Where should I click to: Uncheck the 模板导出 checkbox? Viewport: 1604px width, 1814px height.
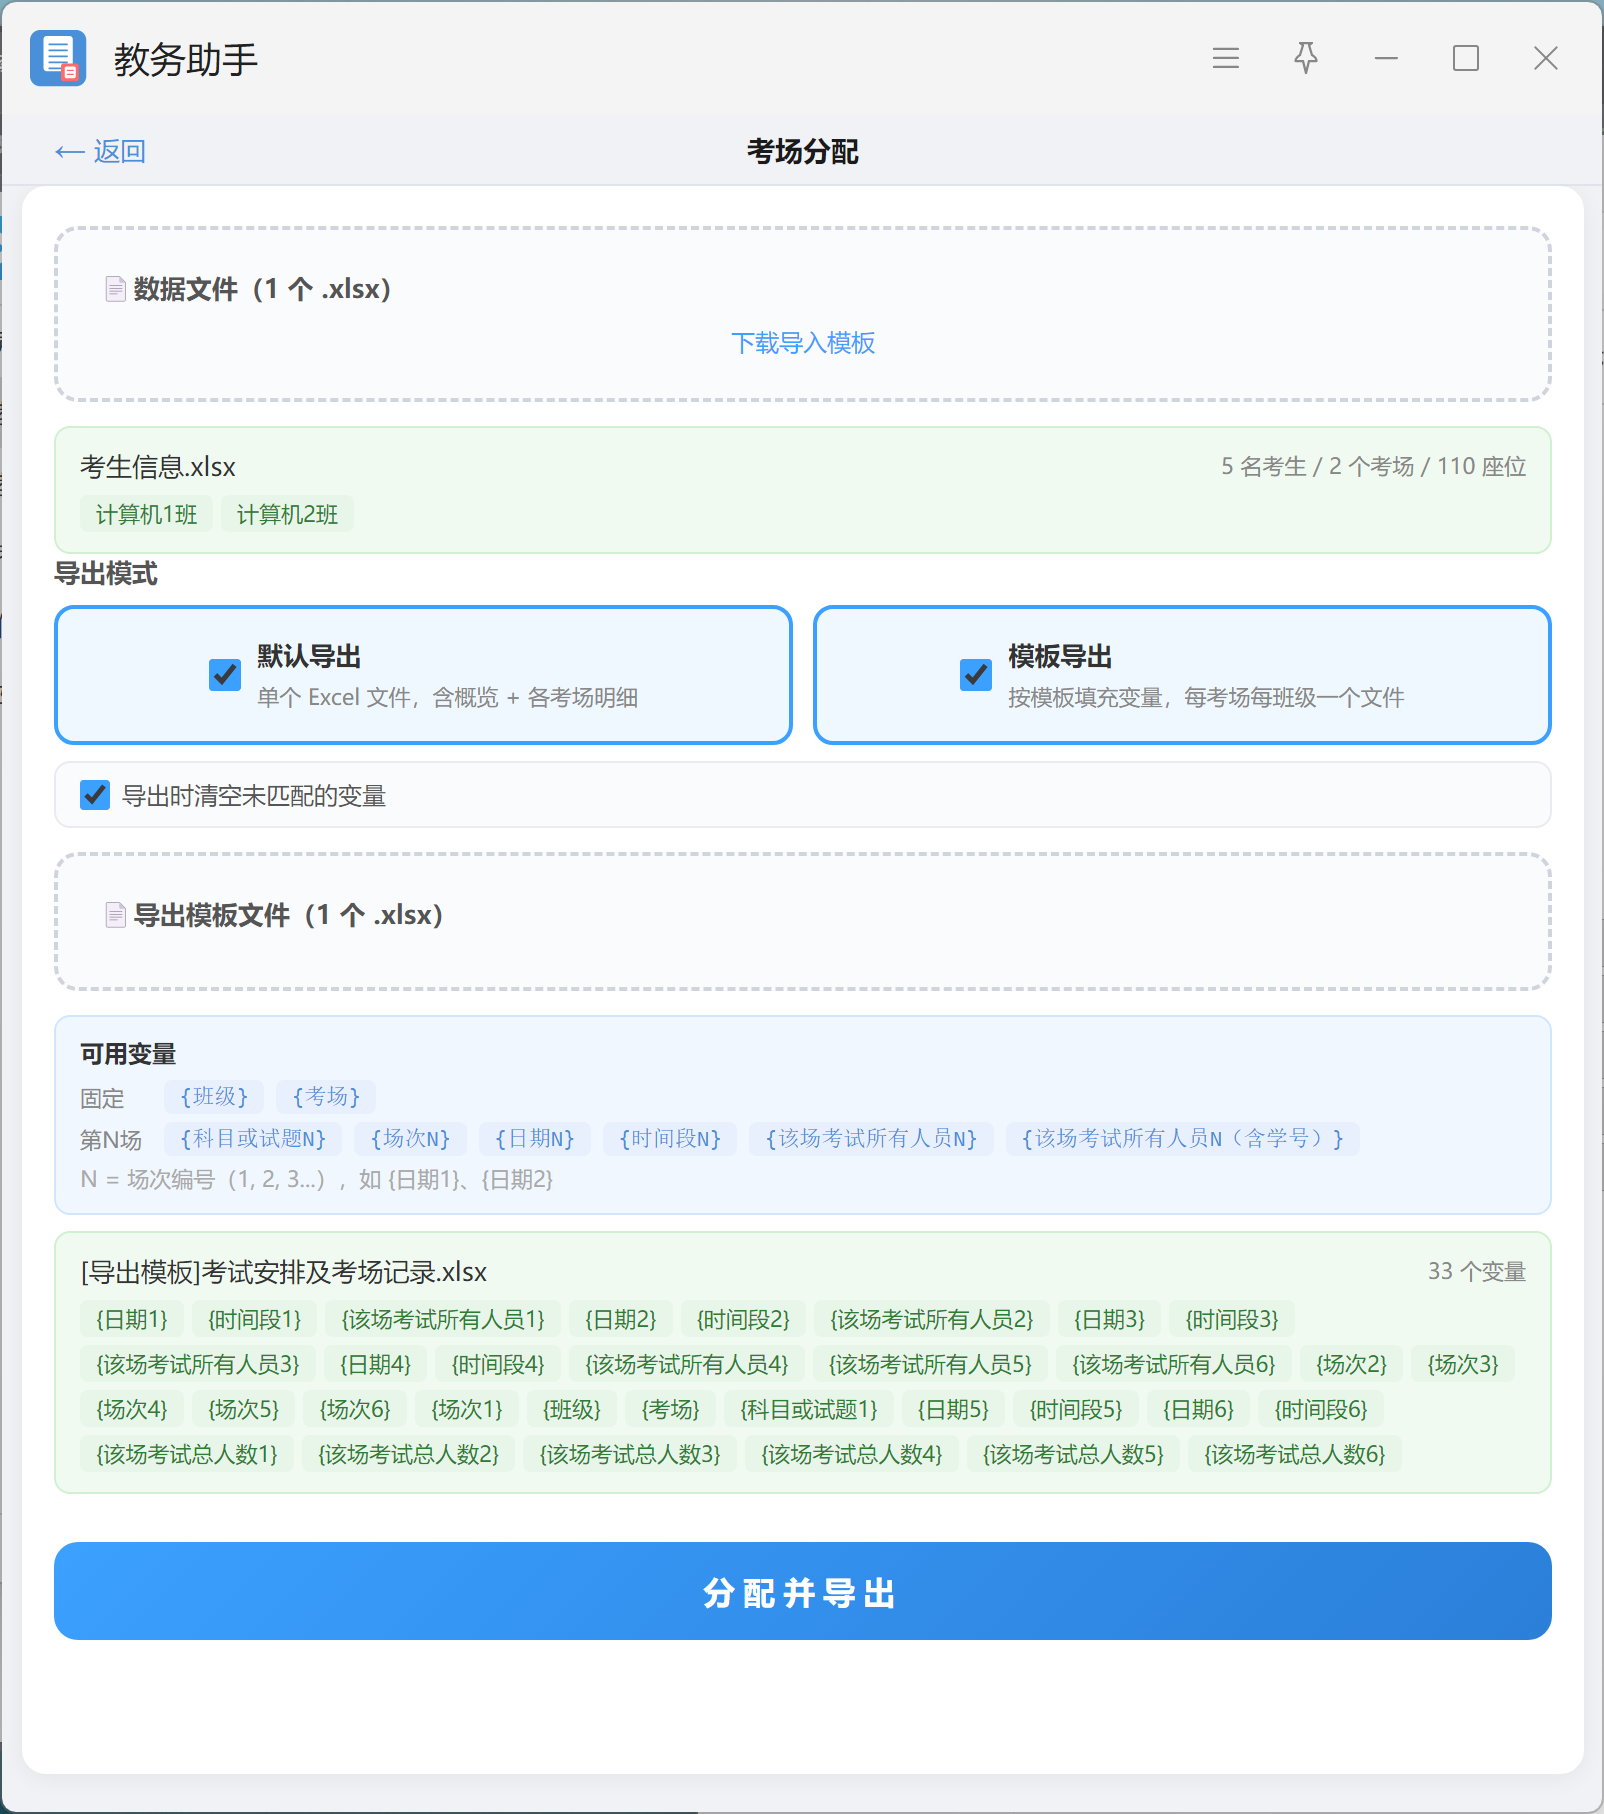[976, 675]
